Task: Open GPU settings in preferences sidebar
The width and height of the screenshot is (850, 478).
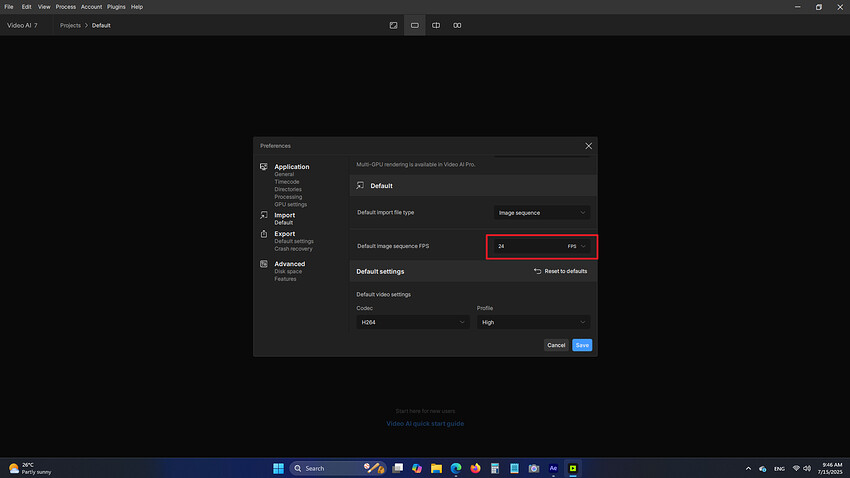Action: [x=290, y=204]
